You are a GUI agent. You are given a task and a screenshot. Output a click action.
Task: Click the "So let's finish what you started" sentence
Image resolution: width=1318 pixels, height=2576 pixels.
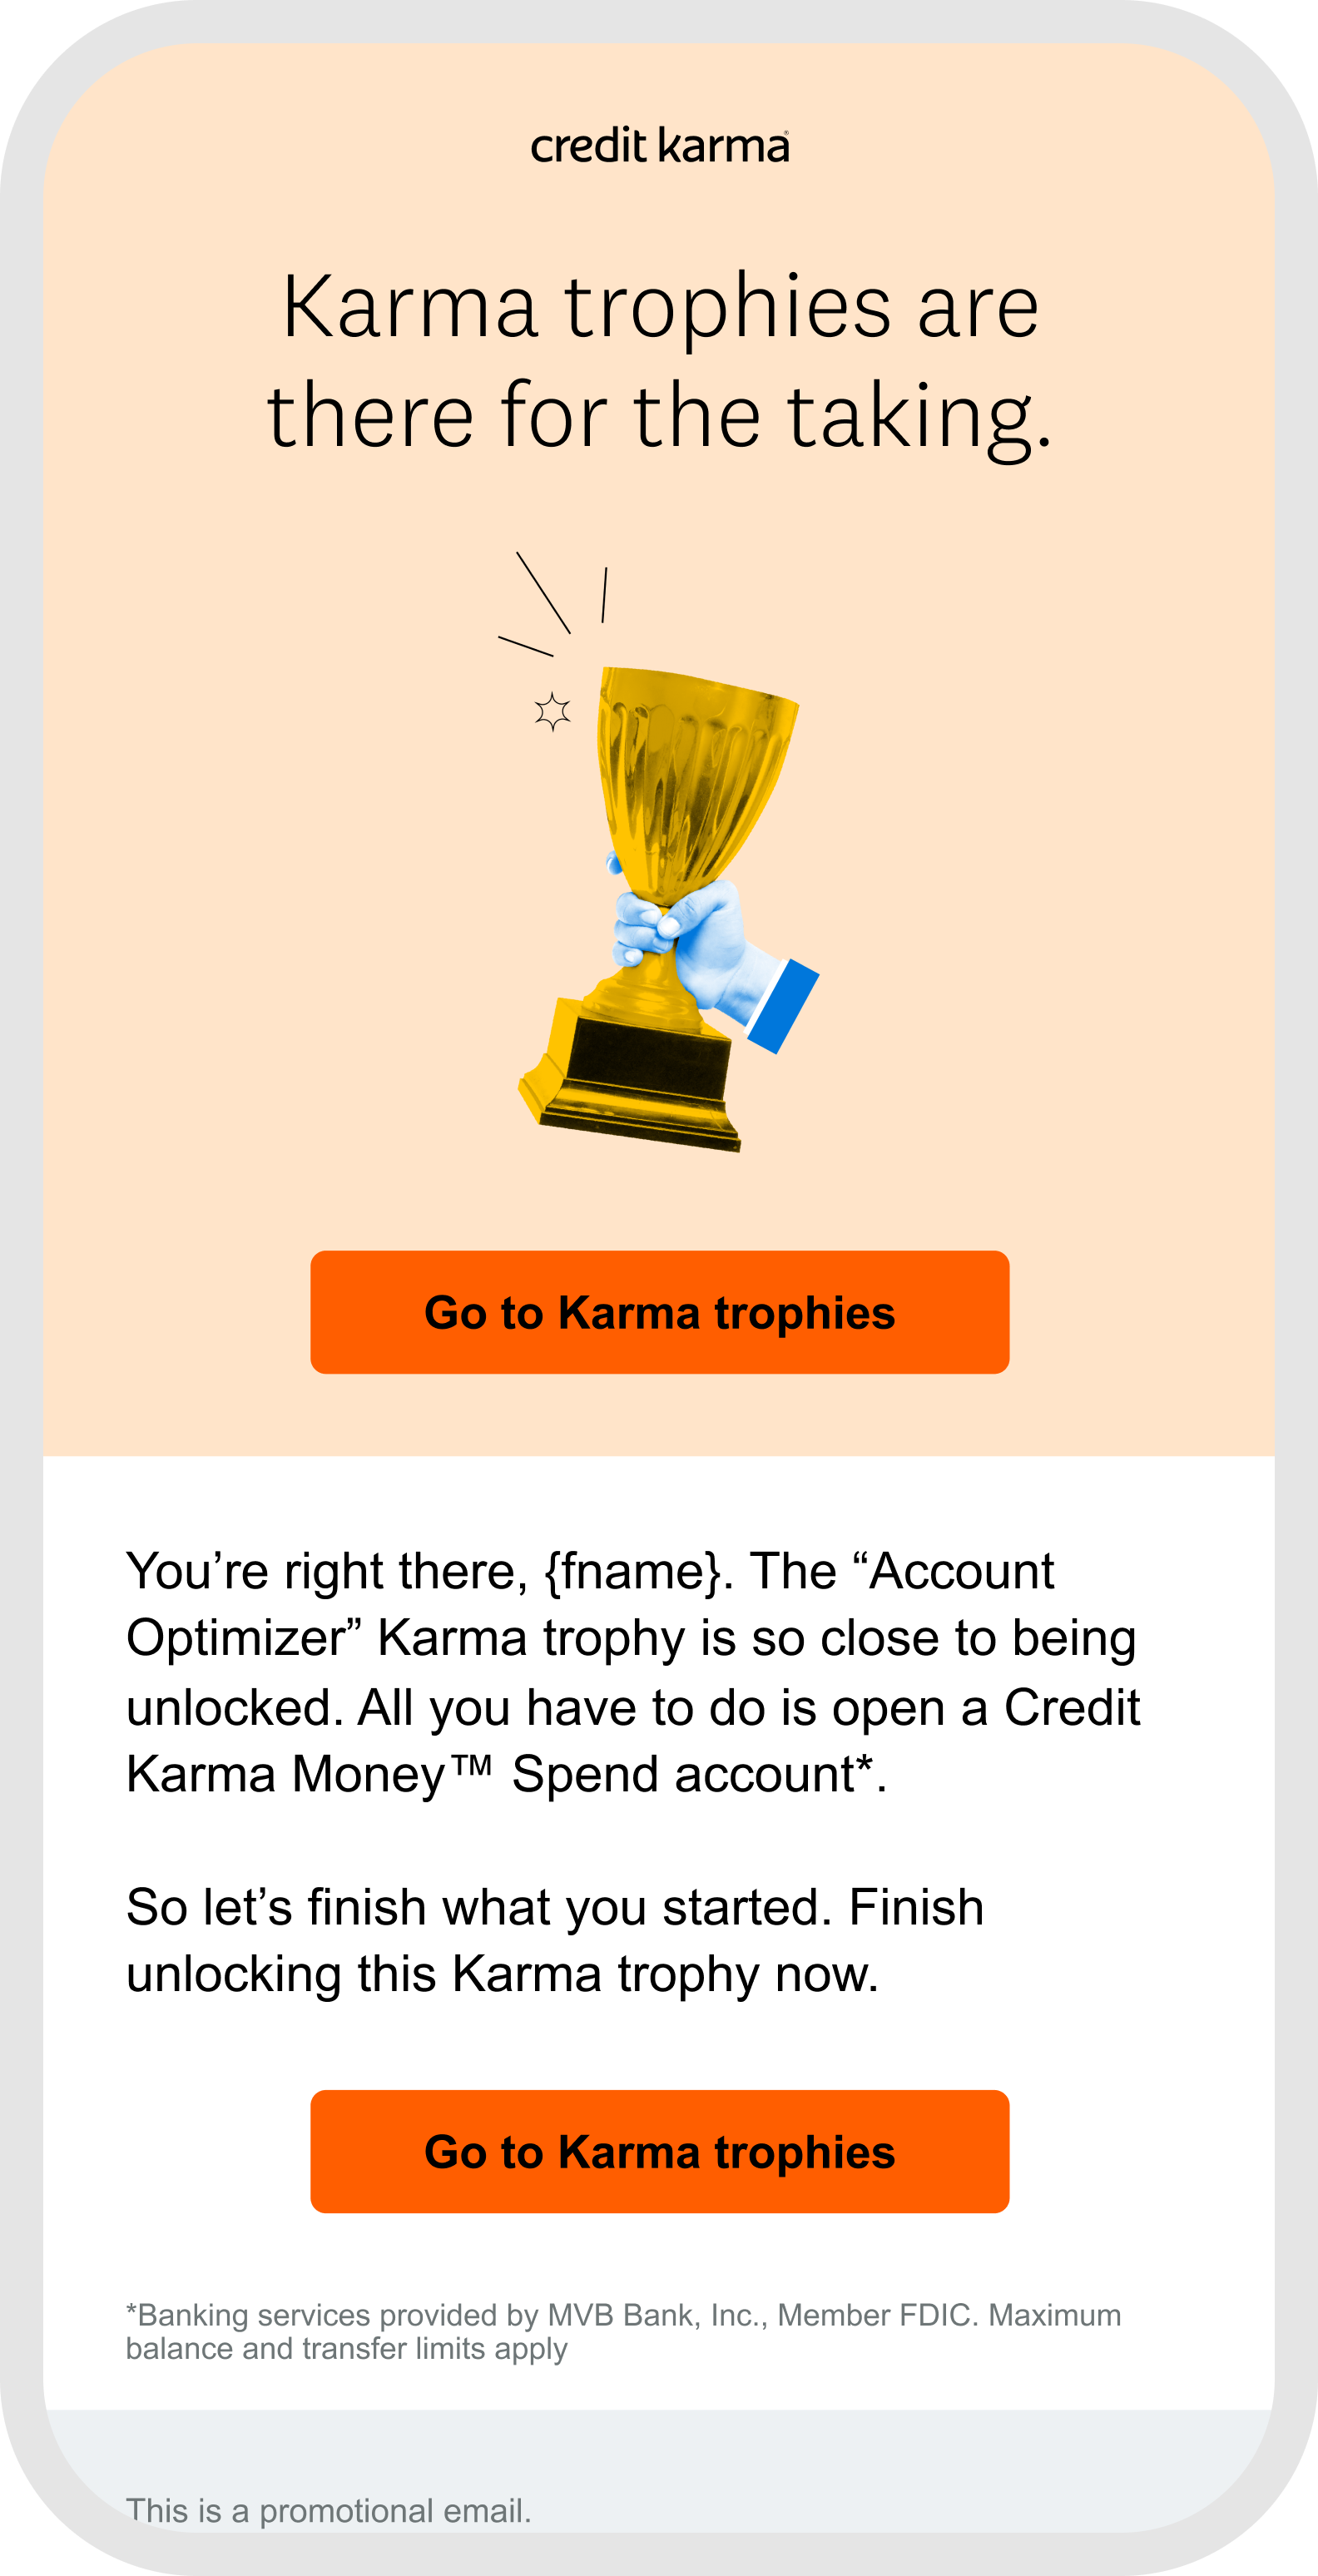[x=478, y=1907]
